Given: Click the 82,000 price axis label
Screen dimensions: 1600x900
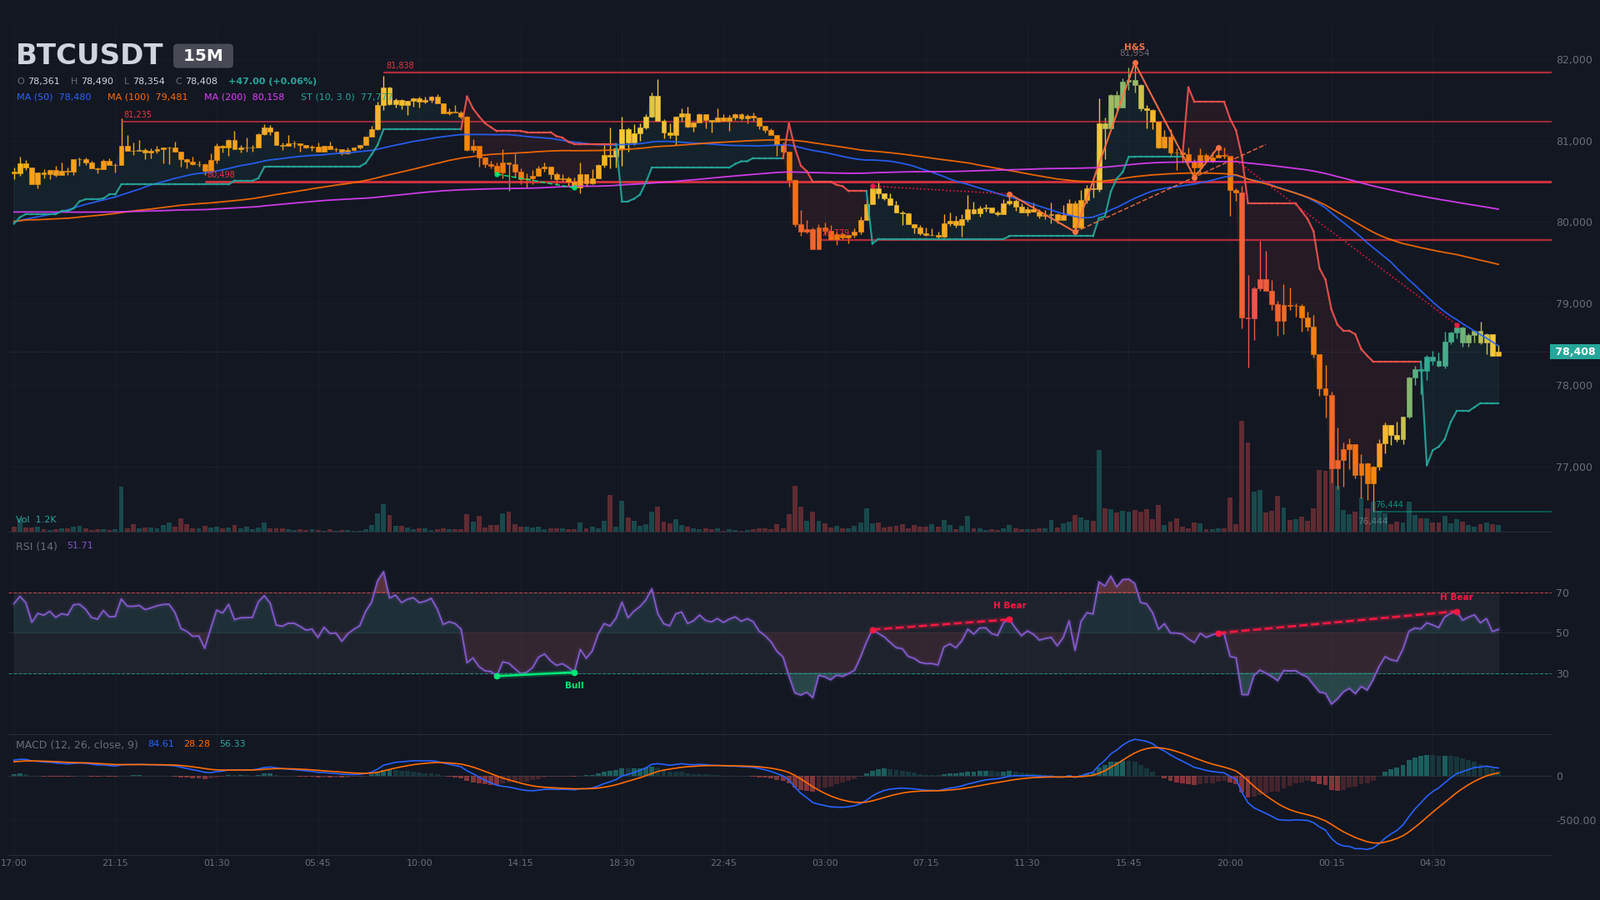Looking at the screenshot, I should coord(1574,60).
